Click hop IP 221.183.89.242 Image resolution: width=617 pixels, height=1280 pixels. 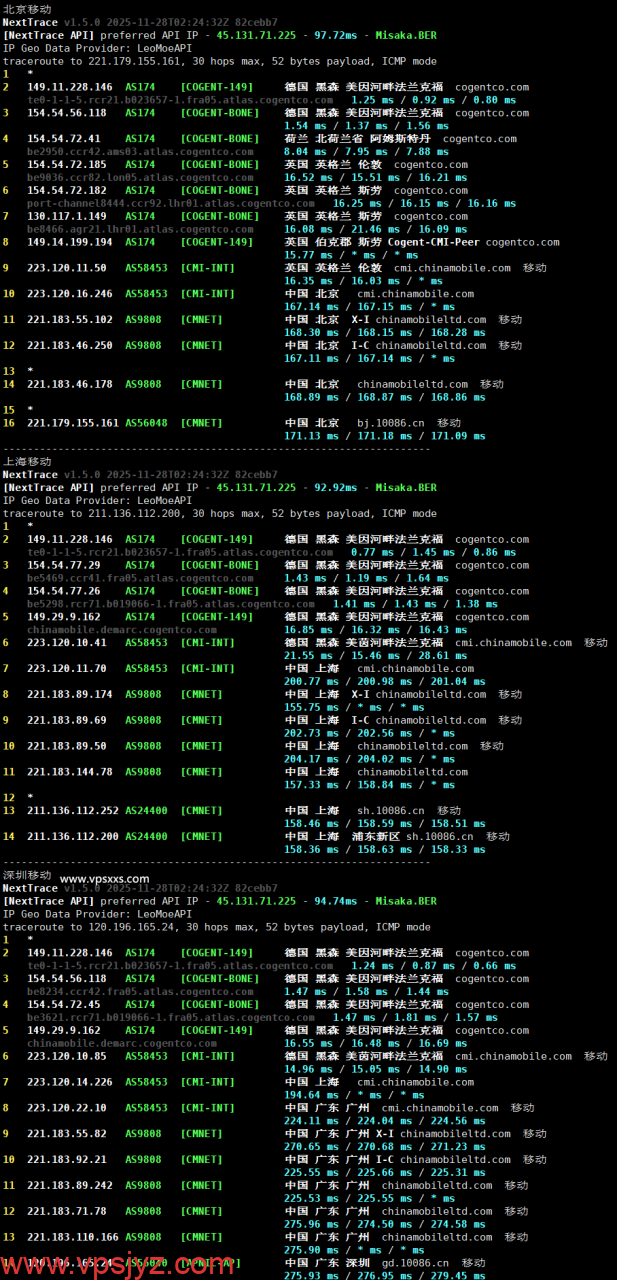click(70, 1185)
